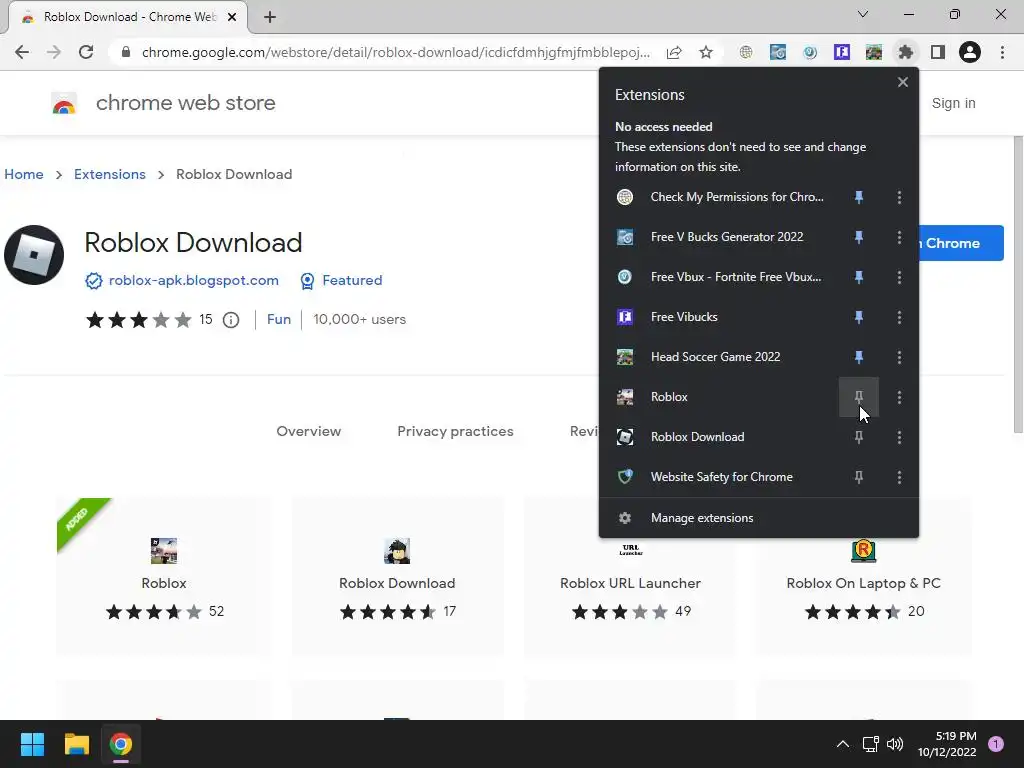This screenshot has width=1024, height=768.
Task: Click Free Vbux round toolbar icon
Action: [x=810, y=52]
